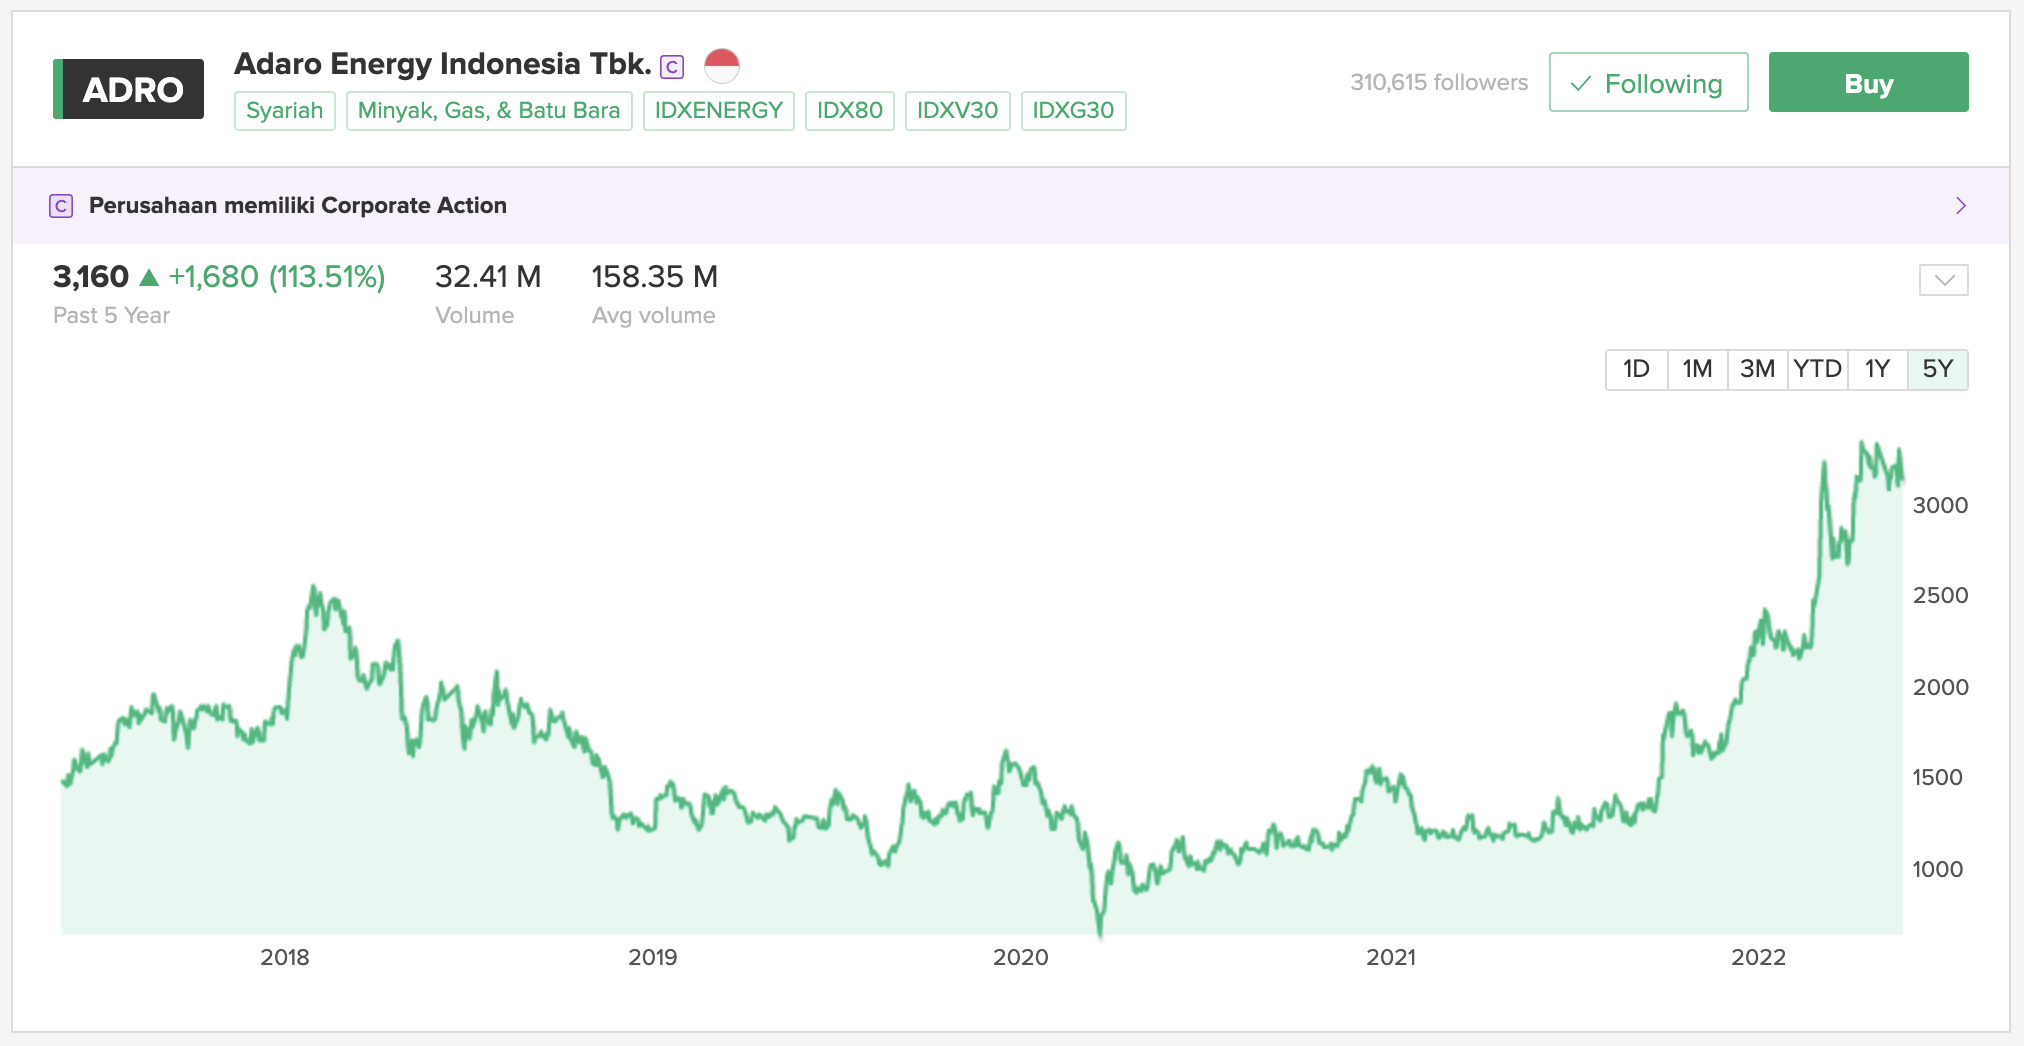Open corporate action details via right chevron
The image size is (2024, 1046).
(x=1960, y=206)
